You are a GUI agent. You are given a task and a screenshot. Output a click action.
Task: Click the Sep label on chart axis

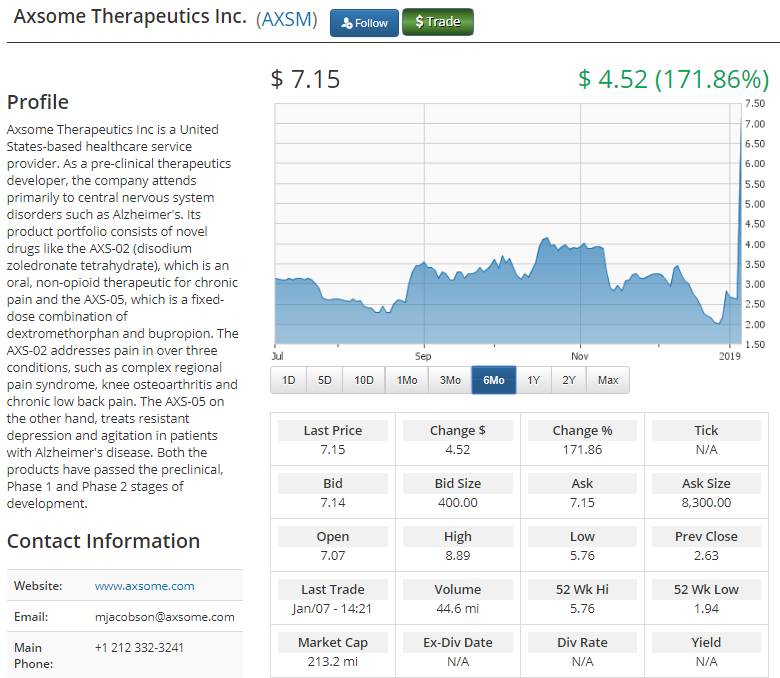(x=423, y=356)
